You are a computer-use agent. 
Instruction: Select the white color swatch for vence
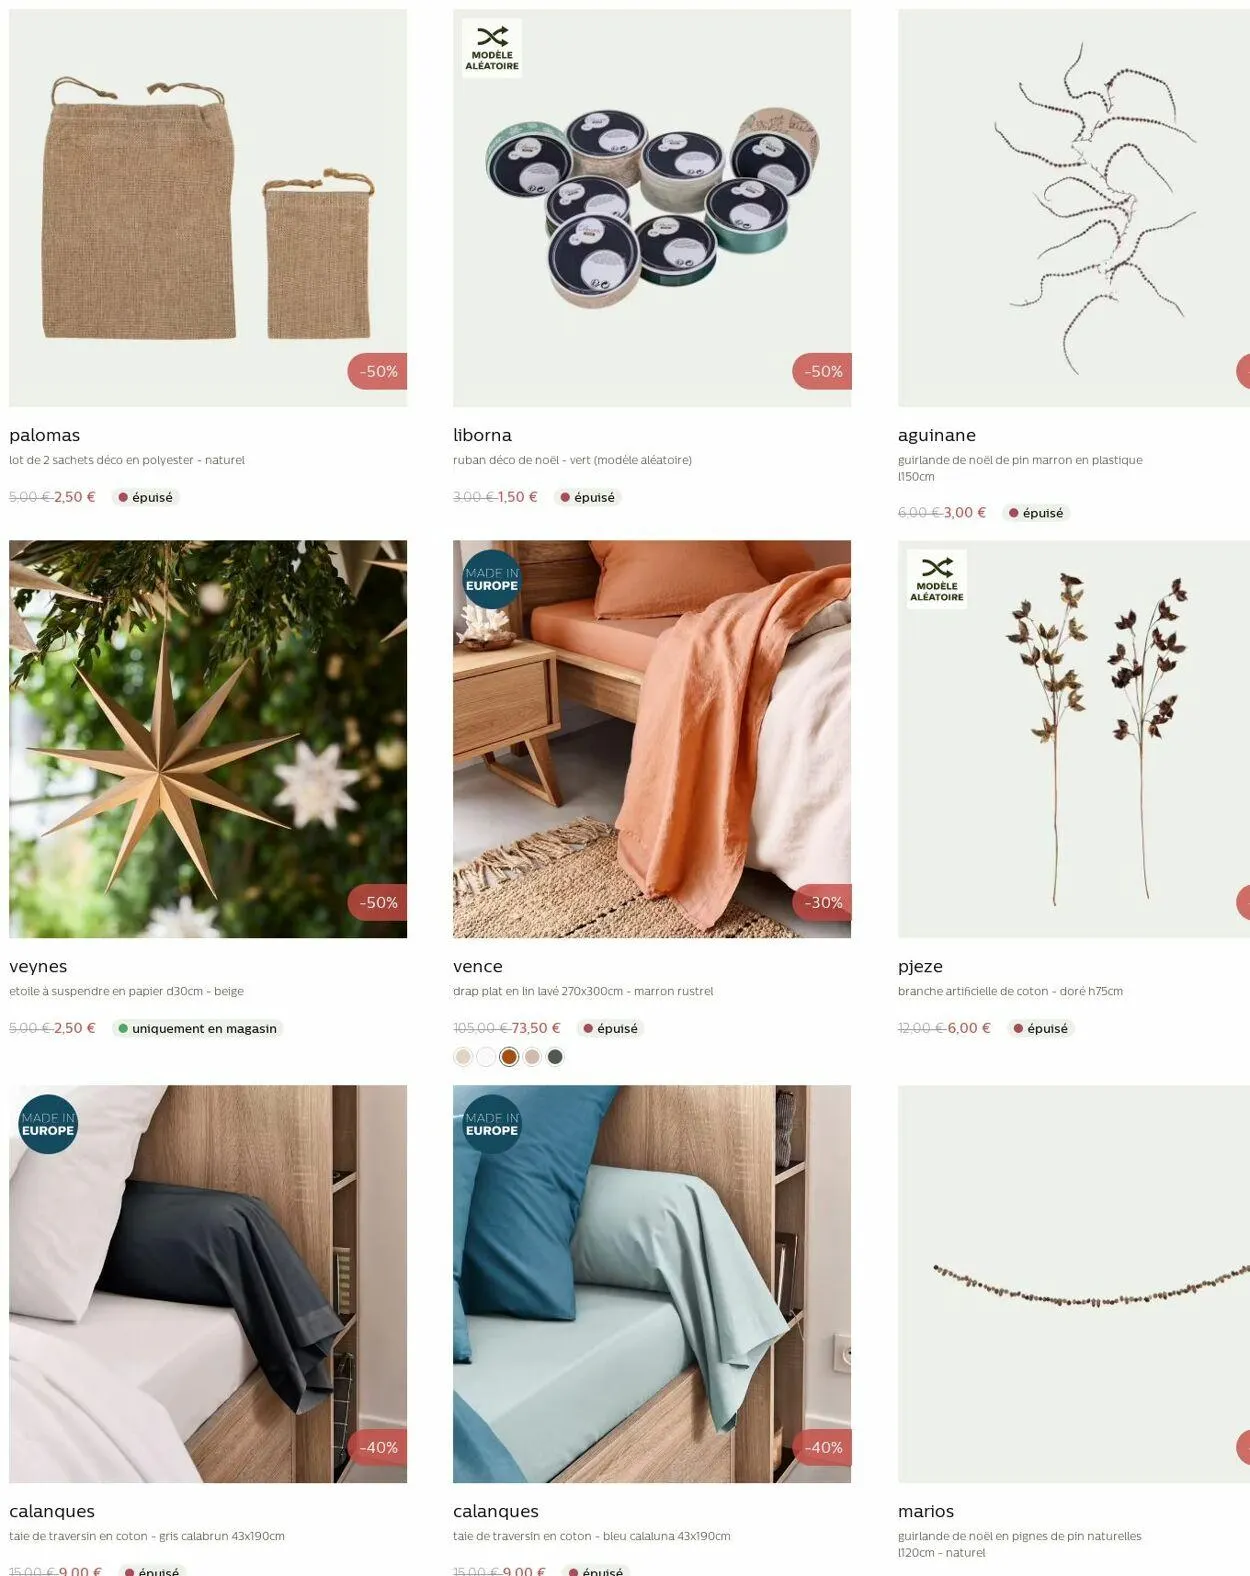click(x=486, y=1057)
